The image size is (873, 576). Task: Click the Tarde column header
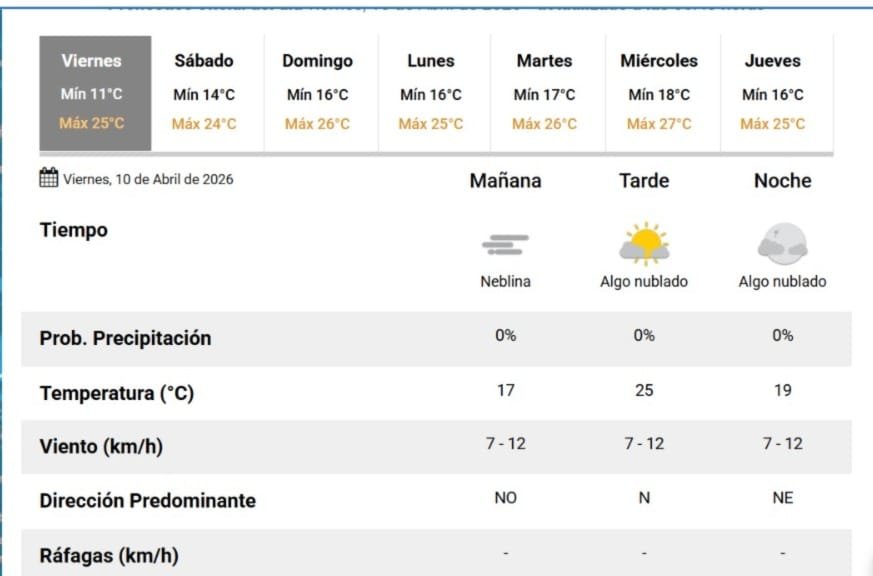(644, 181)
